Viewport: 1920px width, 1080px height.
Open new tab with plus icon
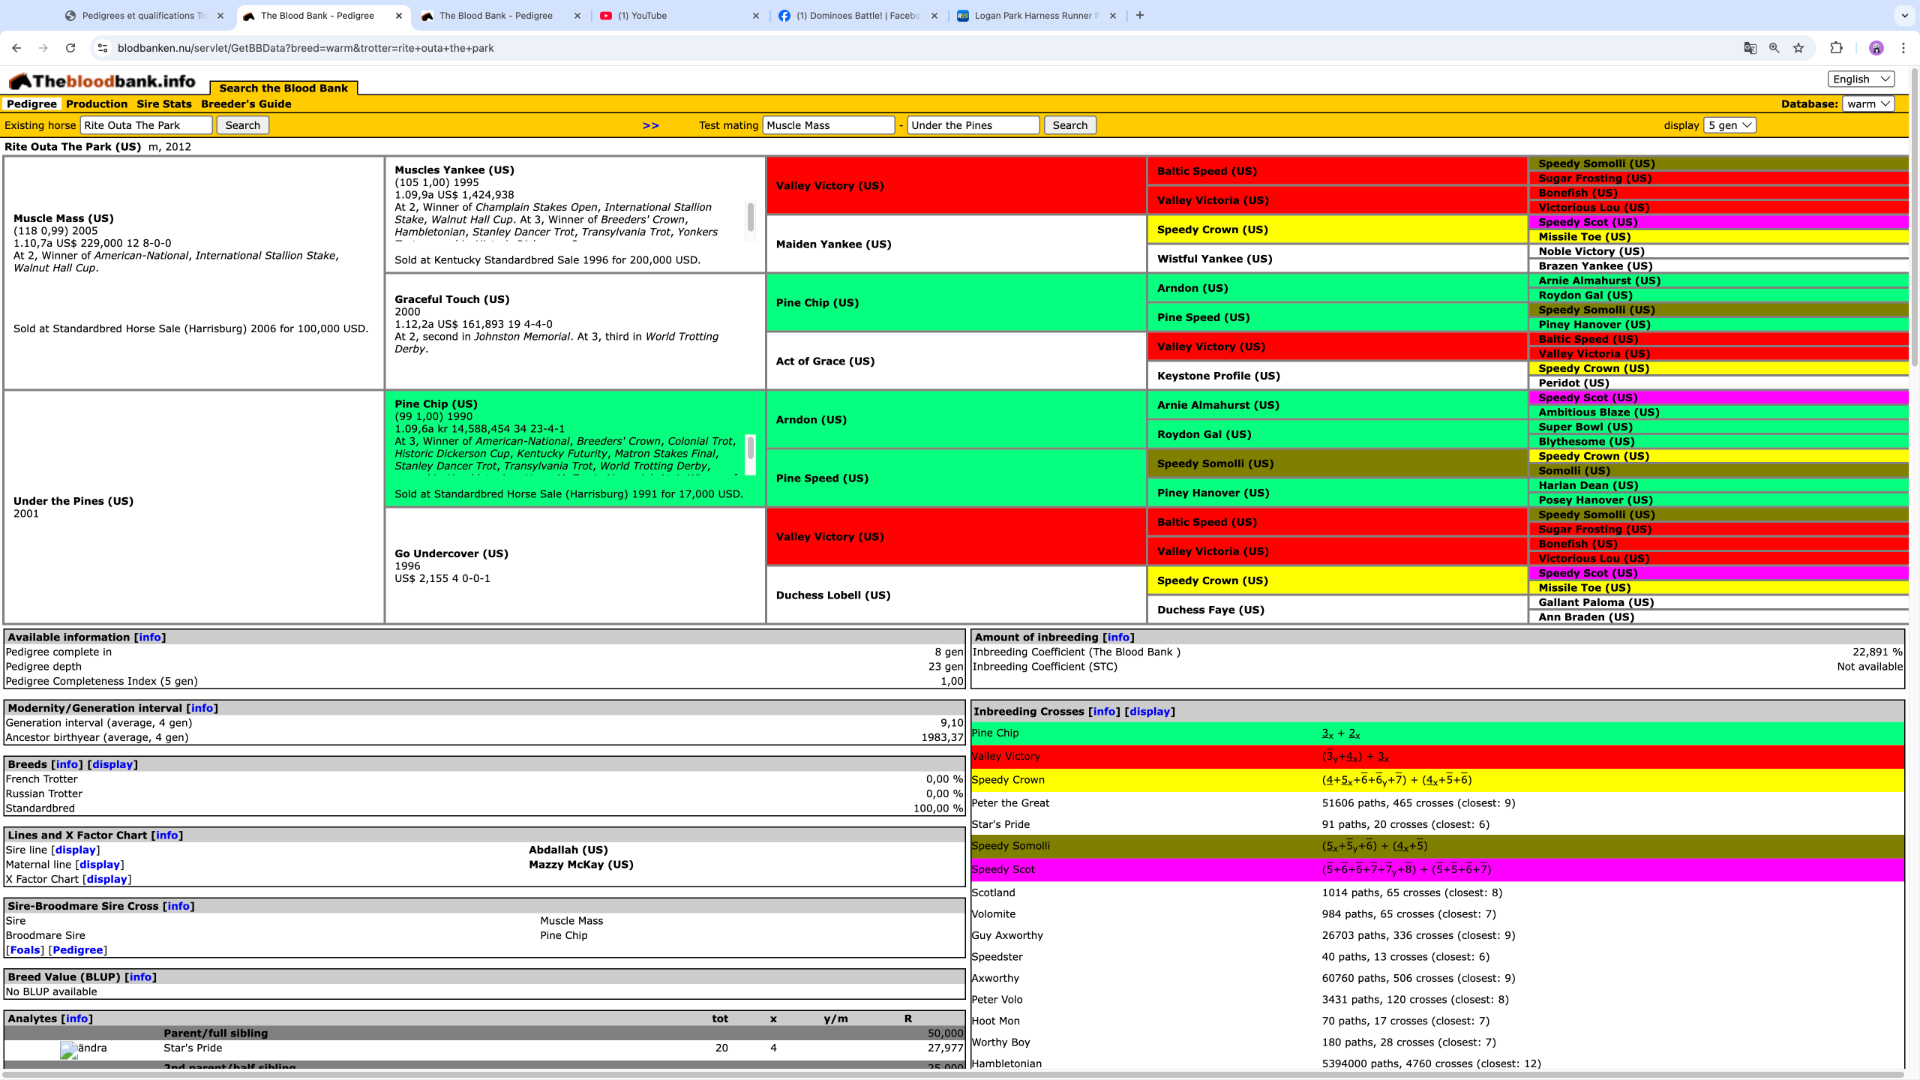click(x=1140, y=15)
